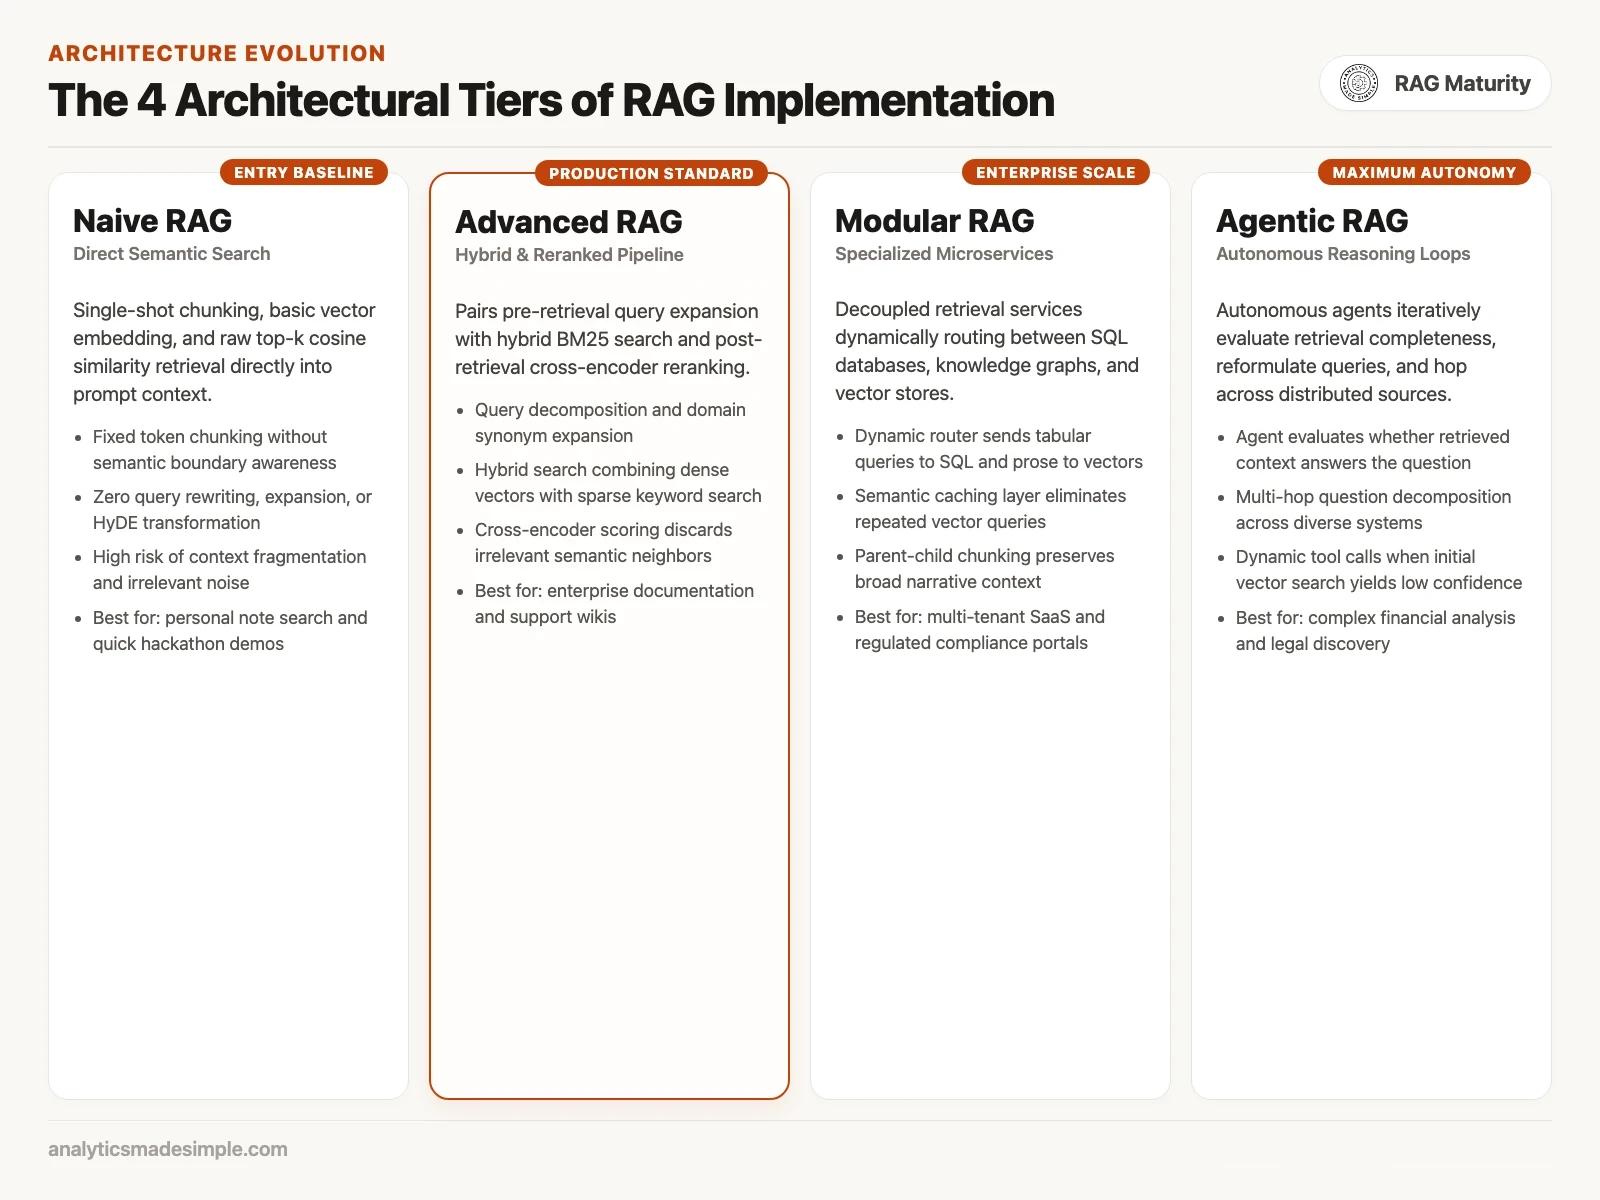Click bullet 'Hybrid search combining dense vectors'
The height and width of the screenshot is (1200, 1600).
(x=617, y=483)
